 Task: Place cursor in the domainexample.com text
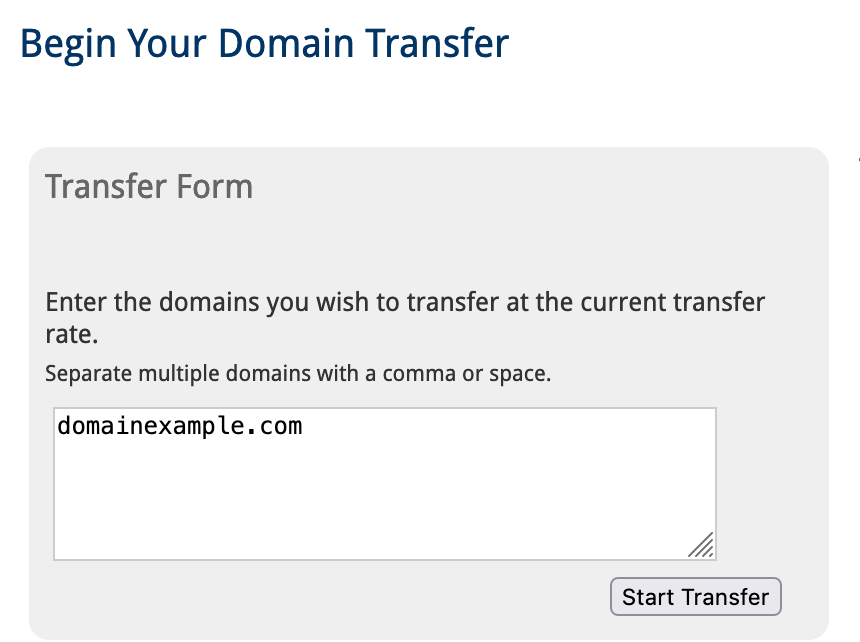pyautogui.click(x=179, y=427)
